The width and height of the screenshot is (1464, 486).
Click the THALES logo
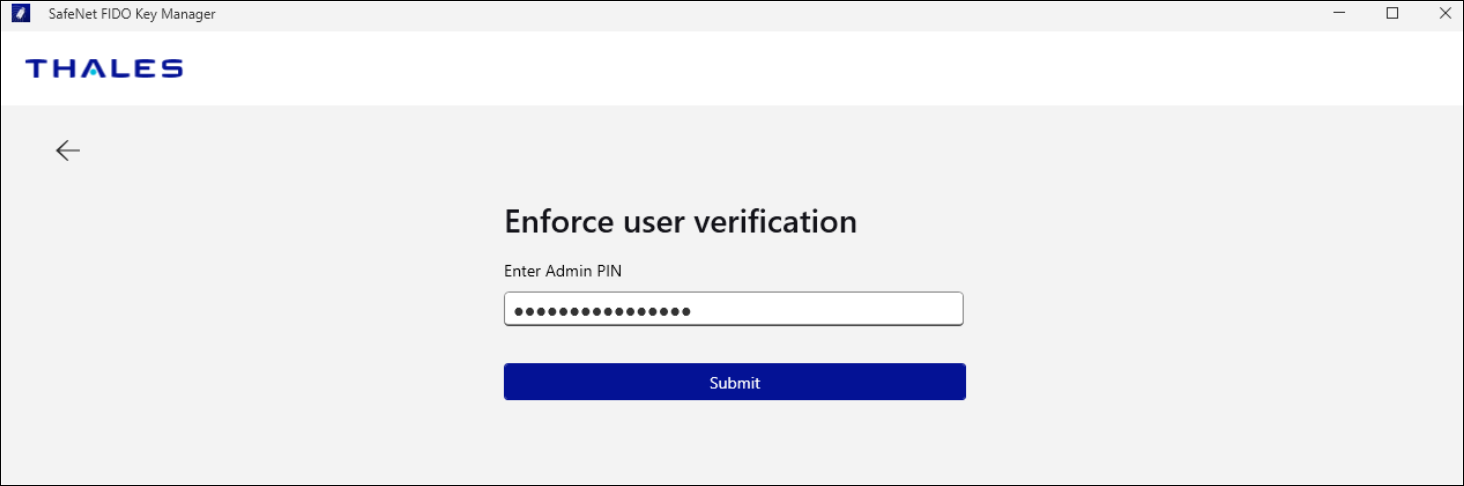tap(104, 68)
